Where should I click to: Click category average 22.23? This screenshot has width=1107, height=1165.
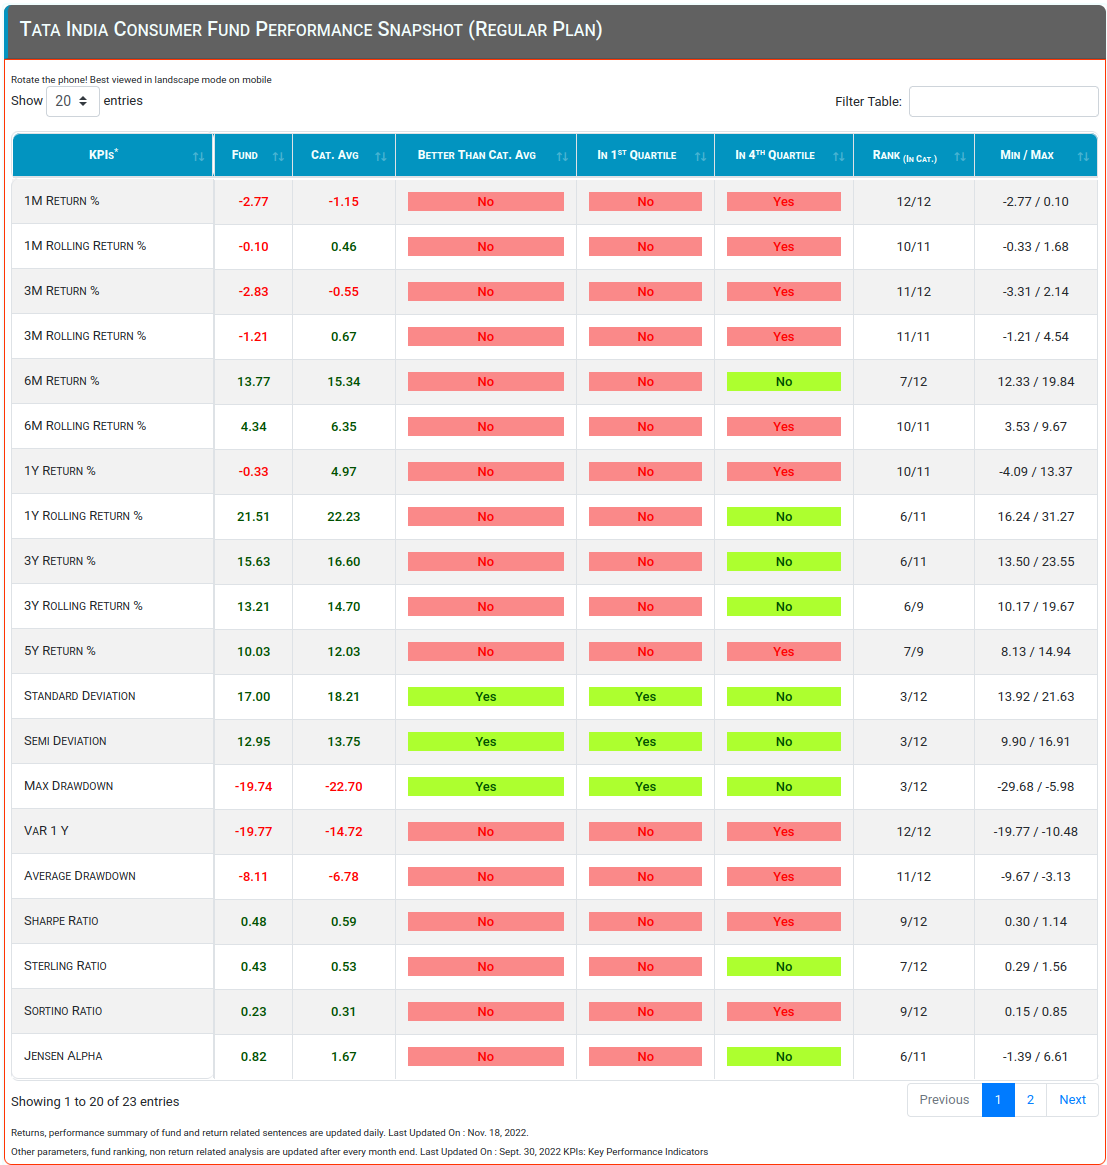(x=344, y=516)
